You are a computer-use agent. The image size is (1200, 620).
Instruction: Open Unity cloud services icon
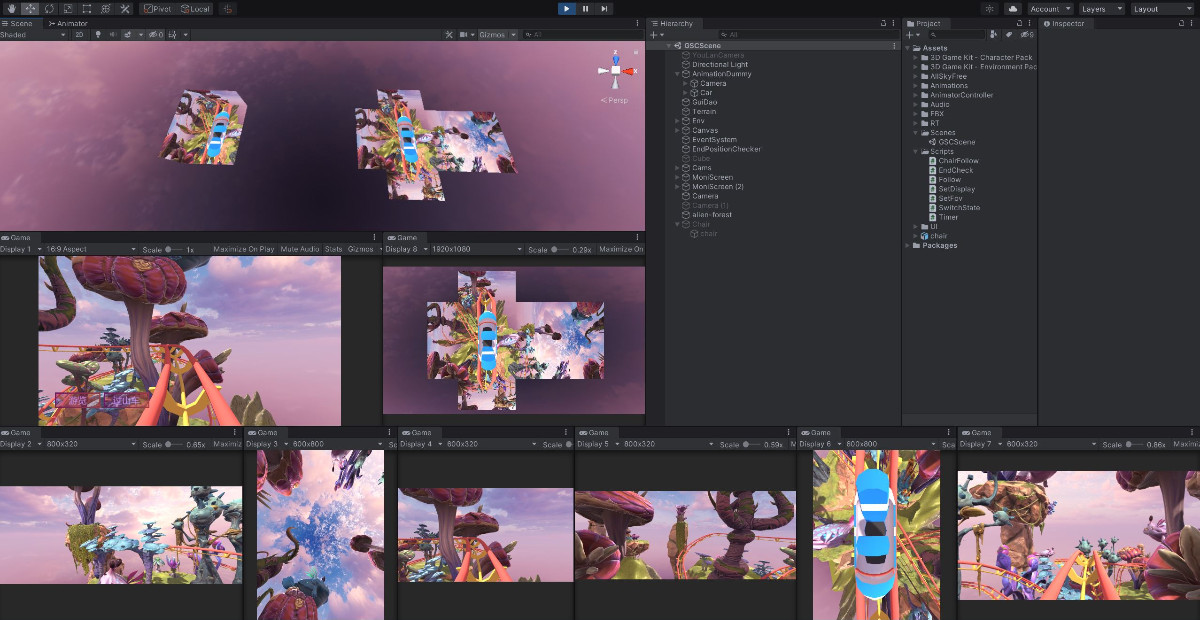tap(1012, 8)
